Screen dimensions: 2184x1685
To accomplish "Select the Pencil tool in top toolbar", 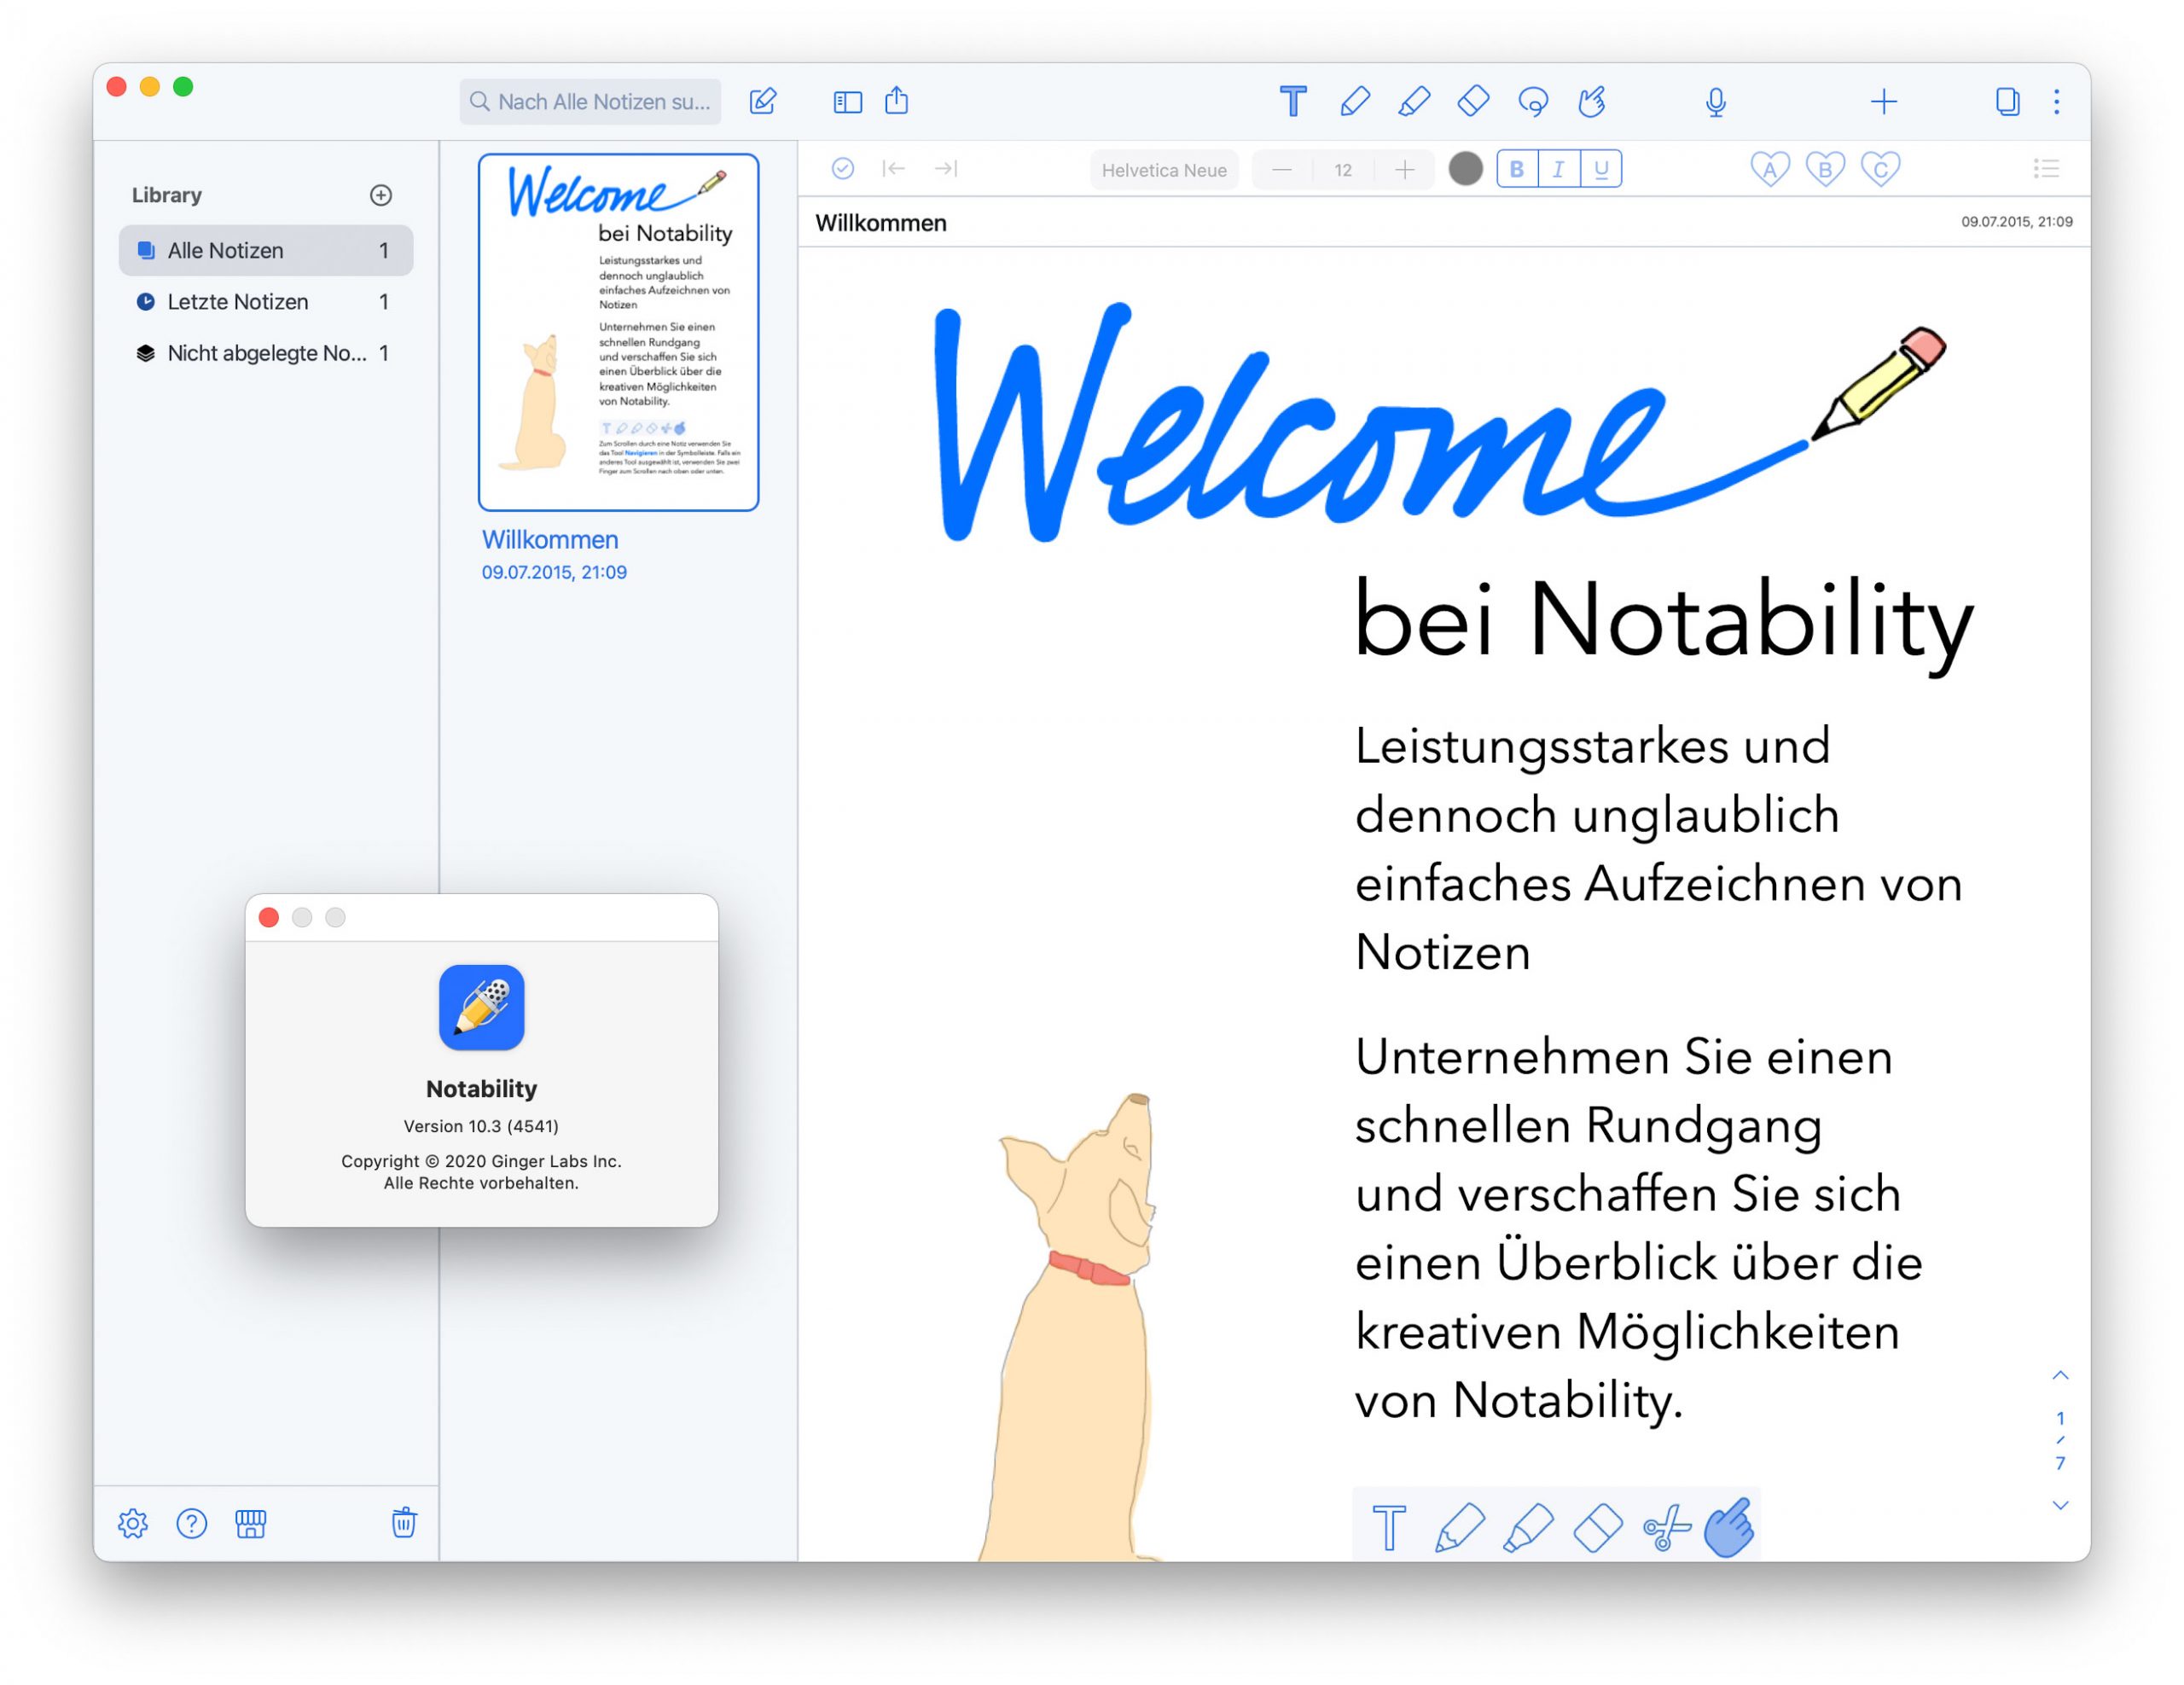I will coord(1353,101).
